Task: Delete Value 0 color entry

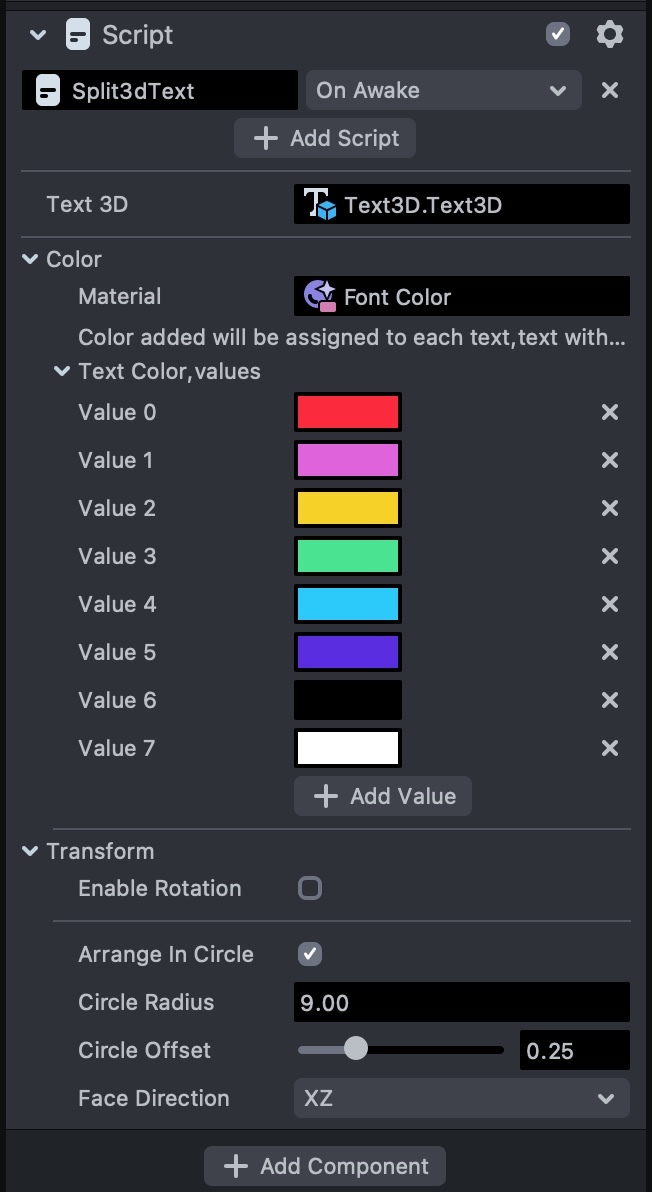Action: [x=609, y=412]
